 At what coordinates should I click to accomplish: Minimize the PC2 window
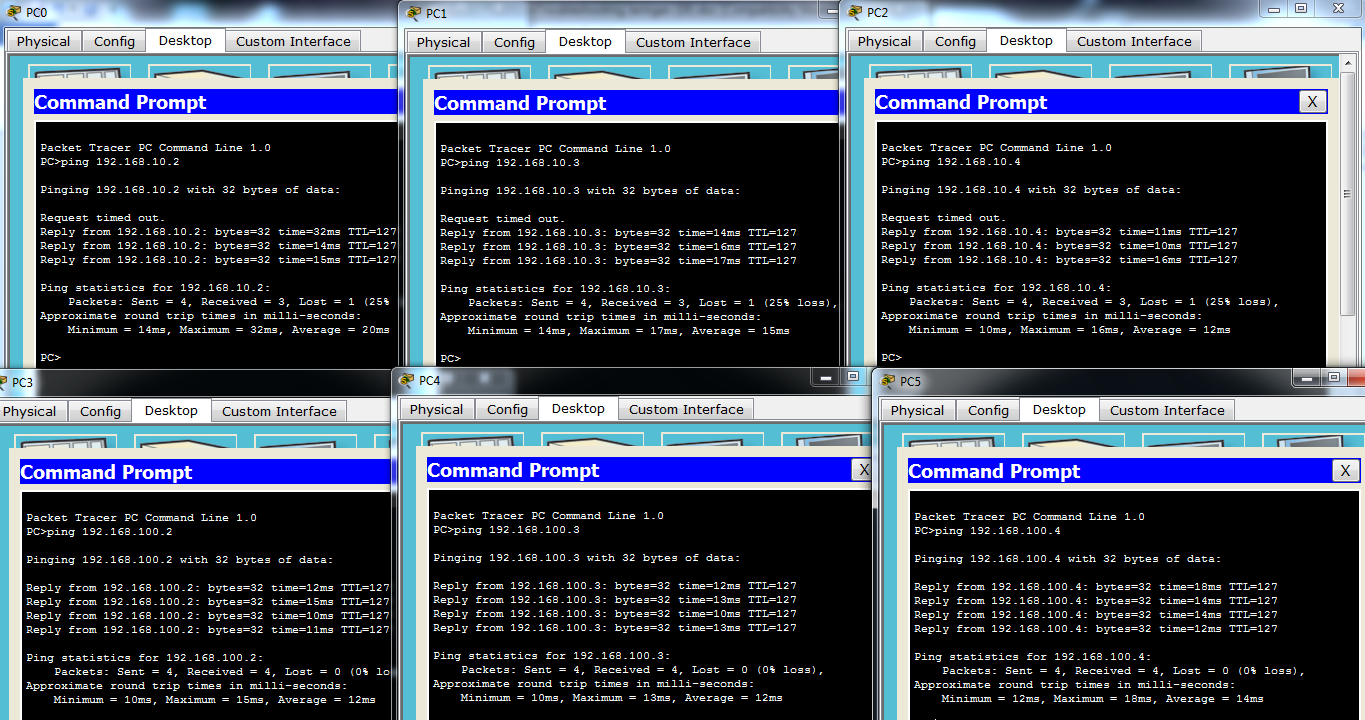click(1273, 9)
